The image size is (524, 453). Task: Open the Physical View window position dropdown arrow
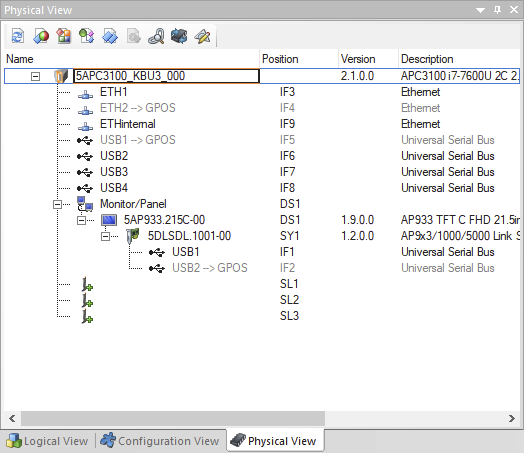coord(481,10)
